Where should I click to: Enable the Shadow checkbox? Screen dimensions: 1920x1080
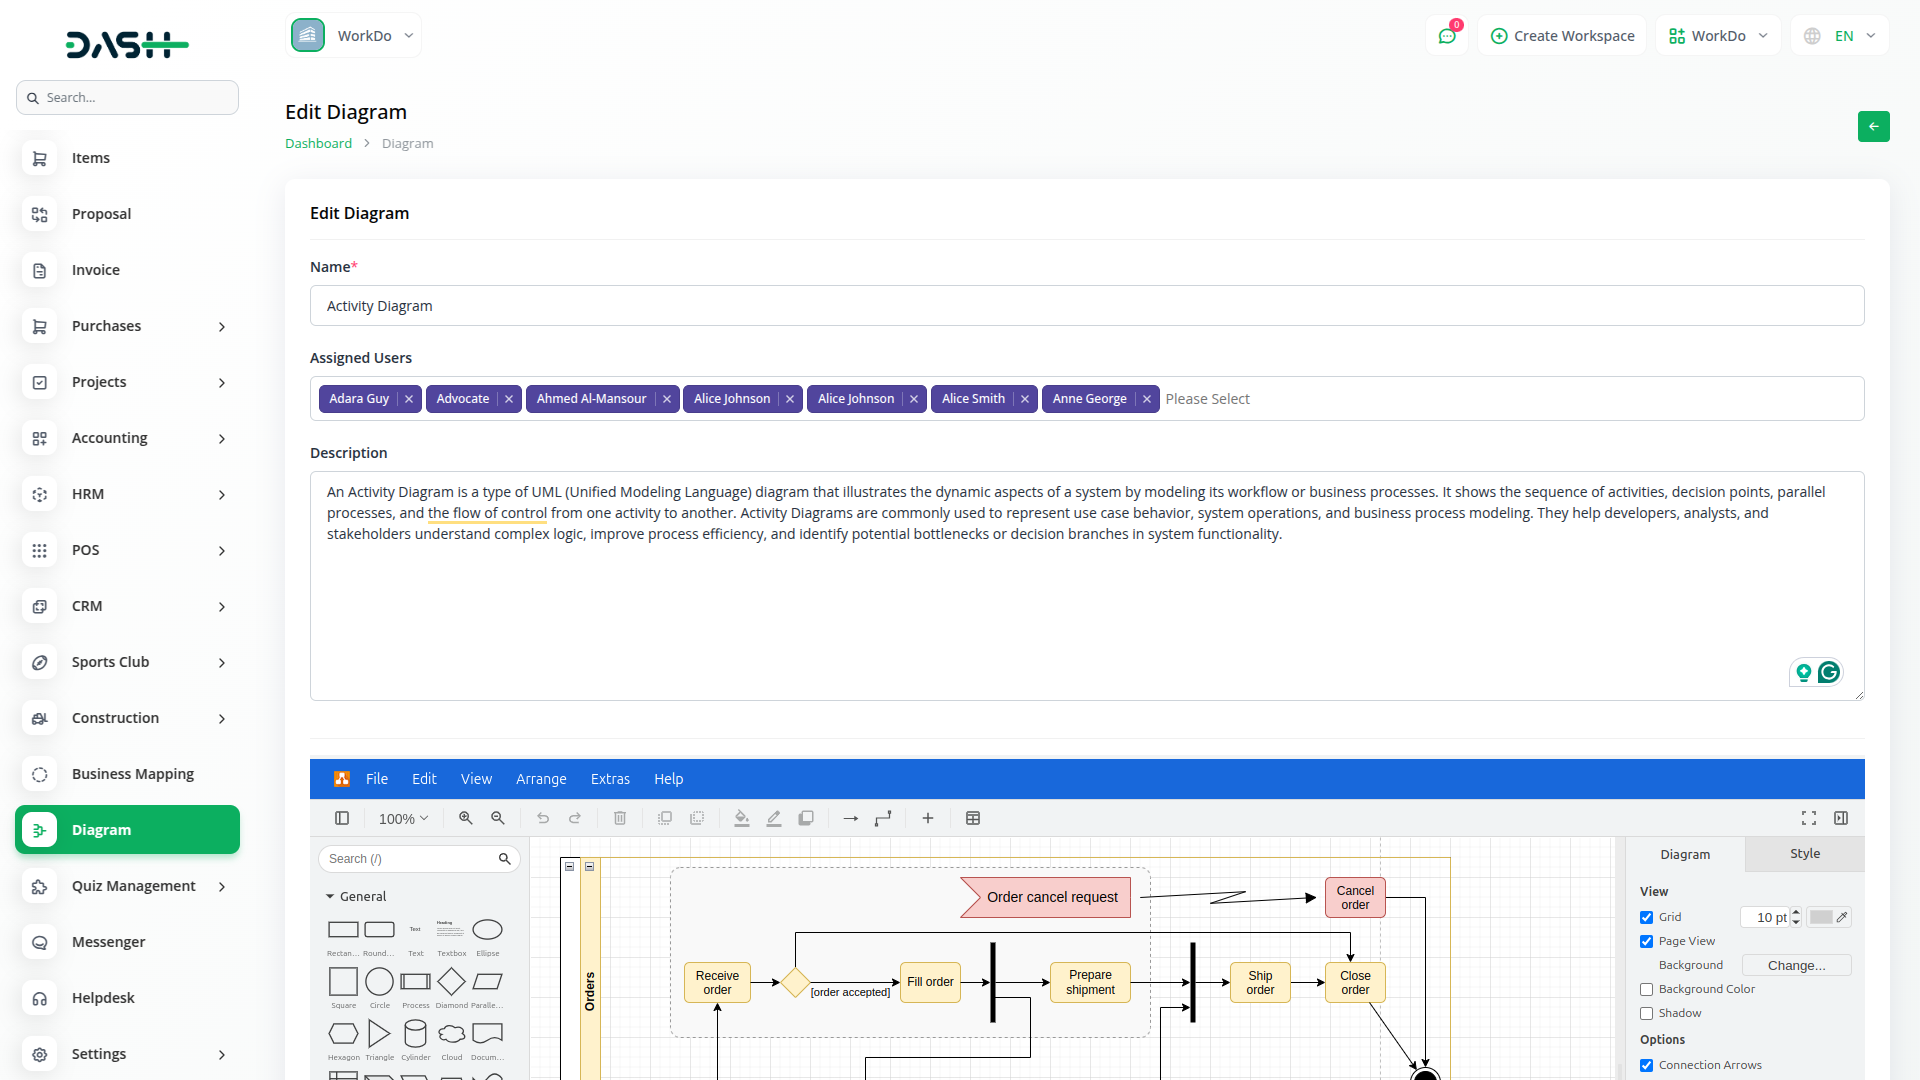[x=1646, y=1013]
